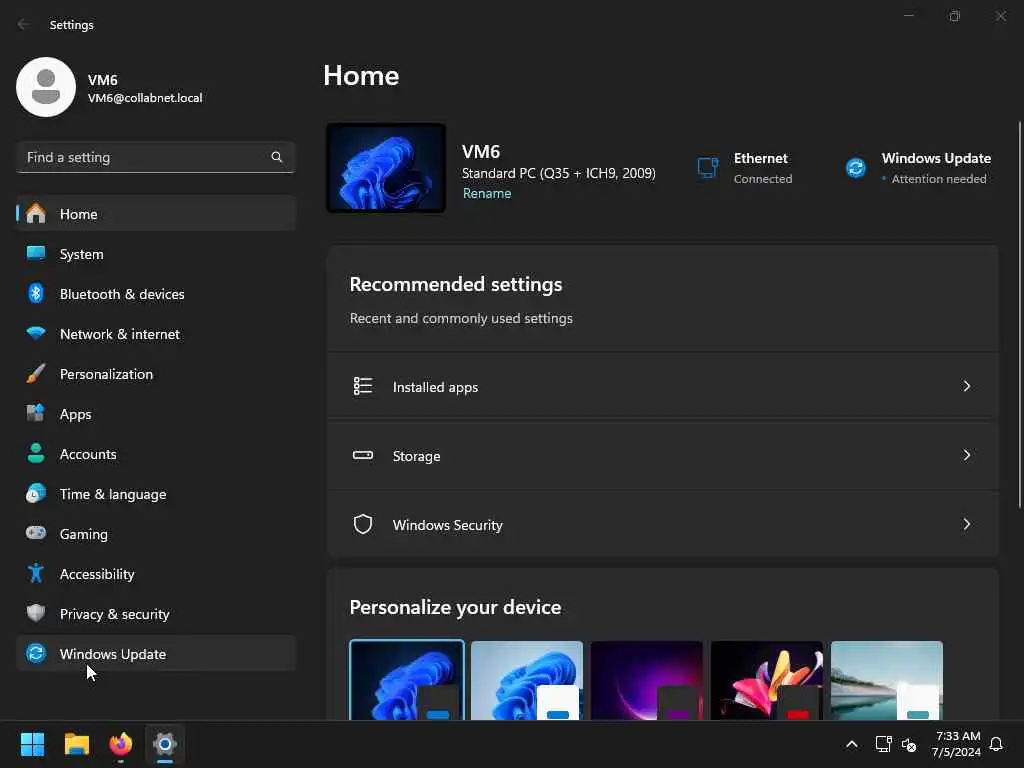
Task: Click the Accessibility figure icon
Action: tap(36, 573)
